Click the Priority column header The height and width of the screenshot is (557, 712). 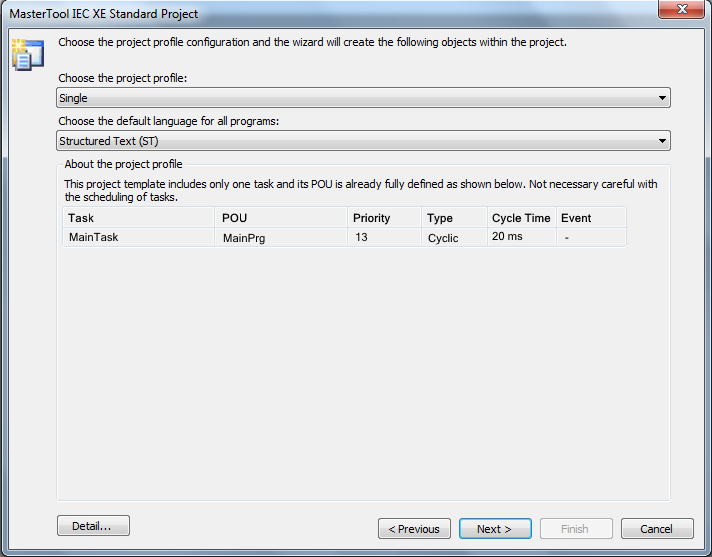pos(385,218)
